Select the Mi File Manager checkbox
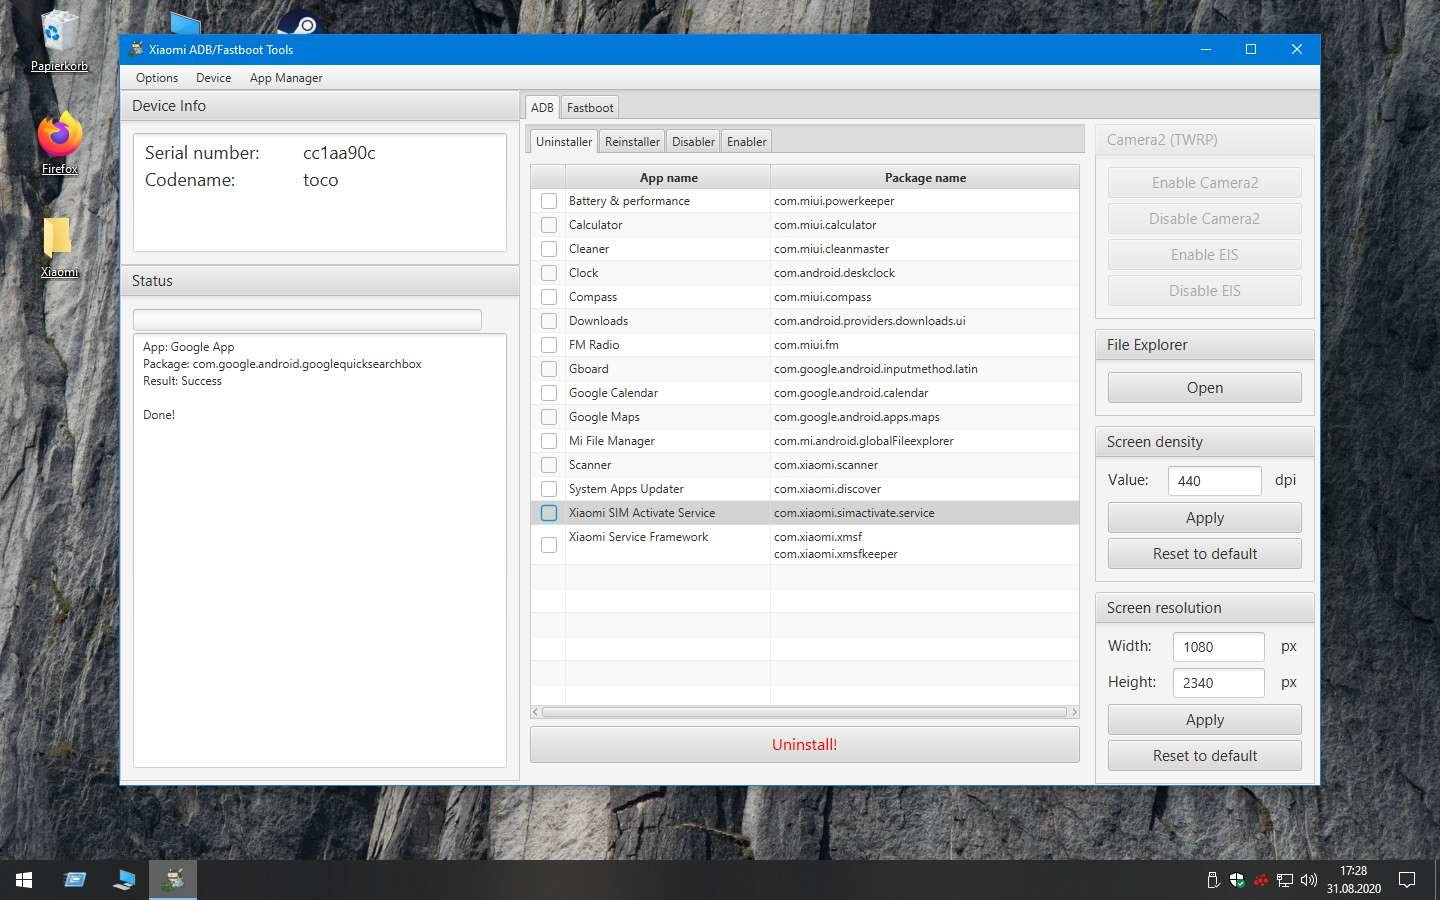Screen dimensions: 1440x900 549,441
